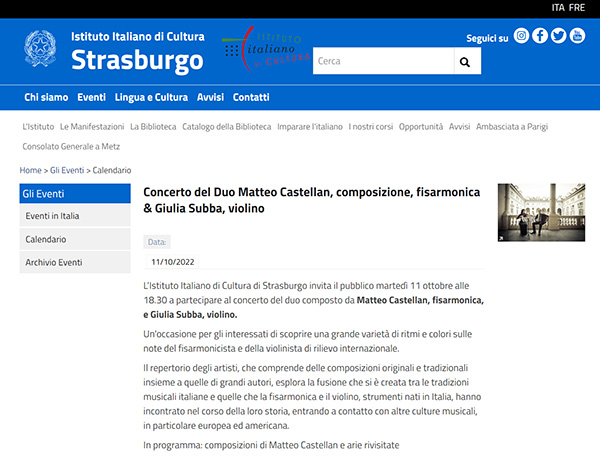Open Archivio Eventi sidebar item
Image resolution: width=600 pixels, height=458 pixels.
75,262
